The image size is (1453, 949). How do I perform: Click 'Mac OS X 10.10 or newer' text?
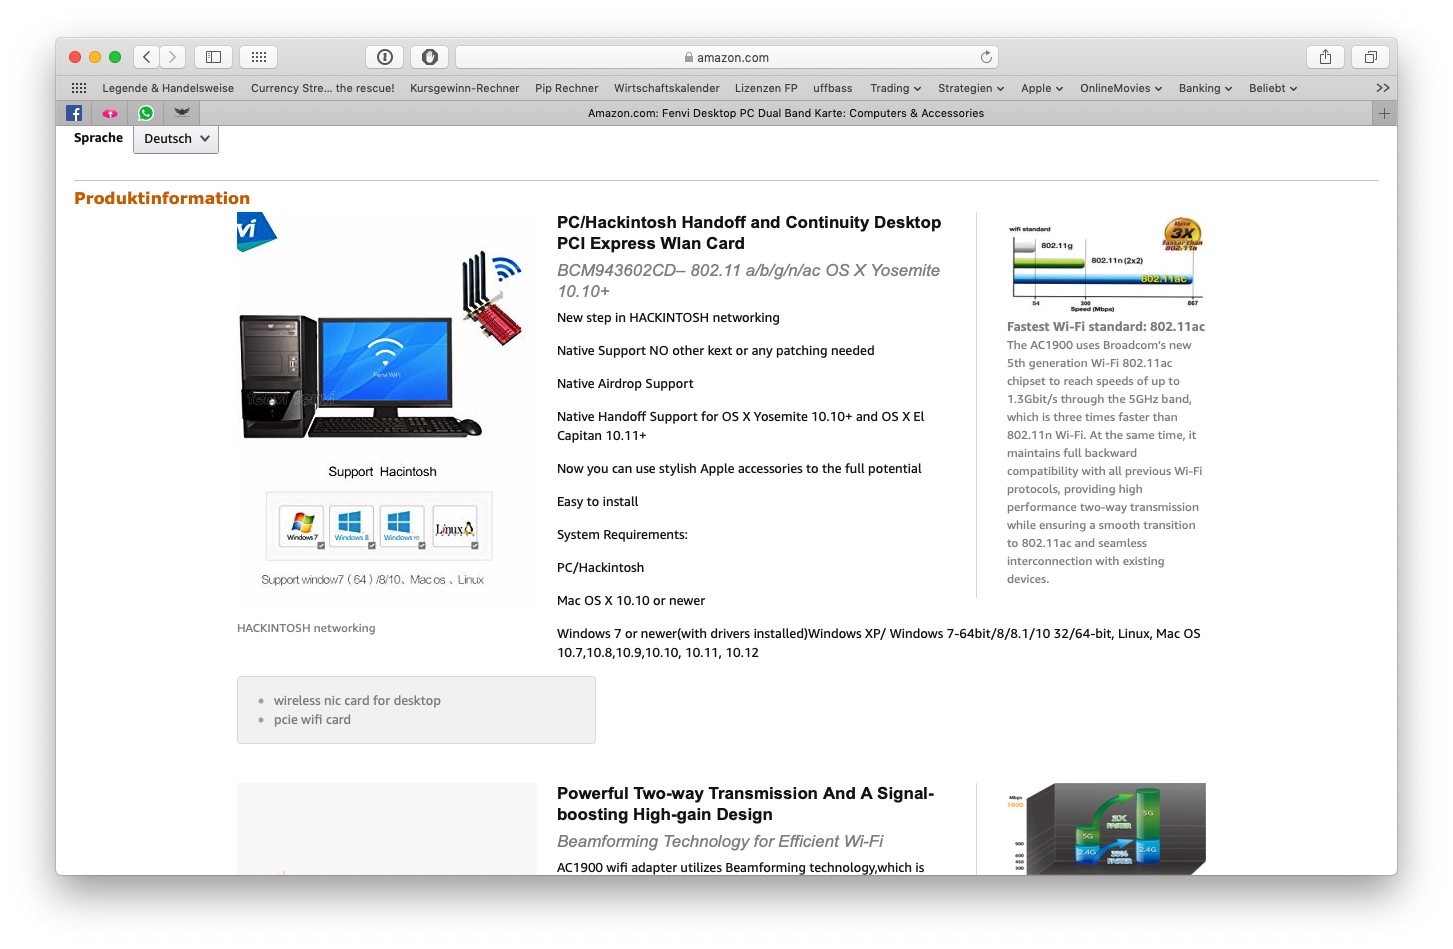click(631, 601)
